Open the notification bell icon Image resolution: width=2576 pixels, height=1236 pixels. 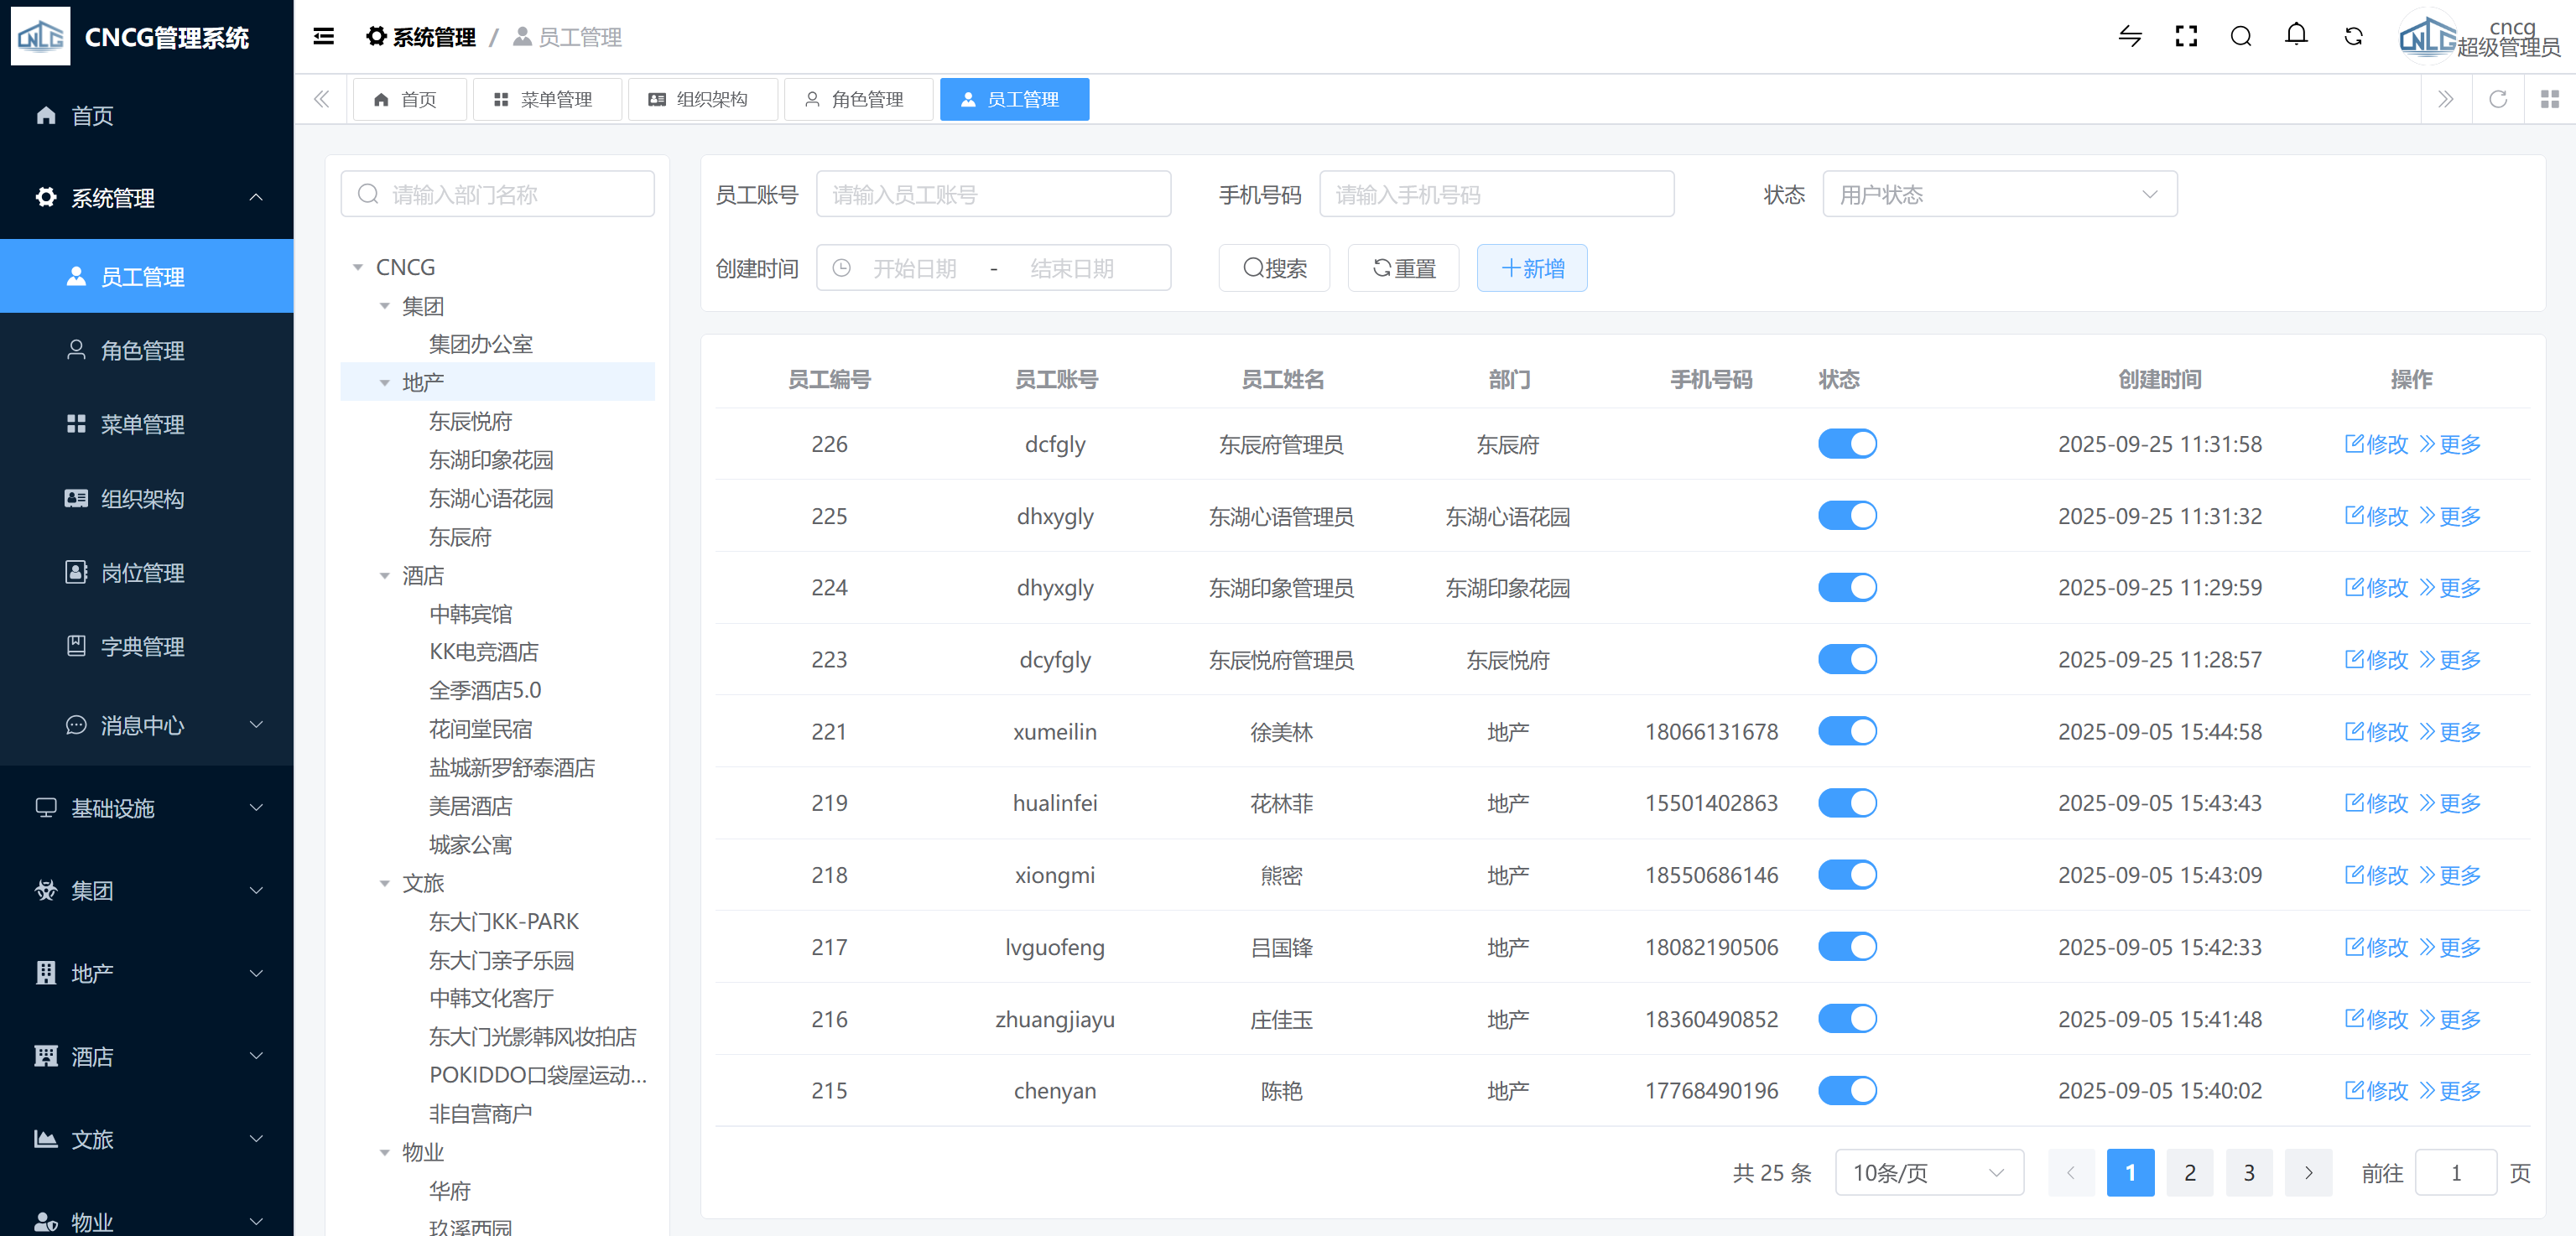pos(2296,36)
